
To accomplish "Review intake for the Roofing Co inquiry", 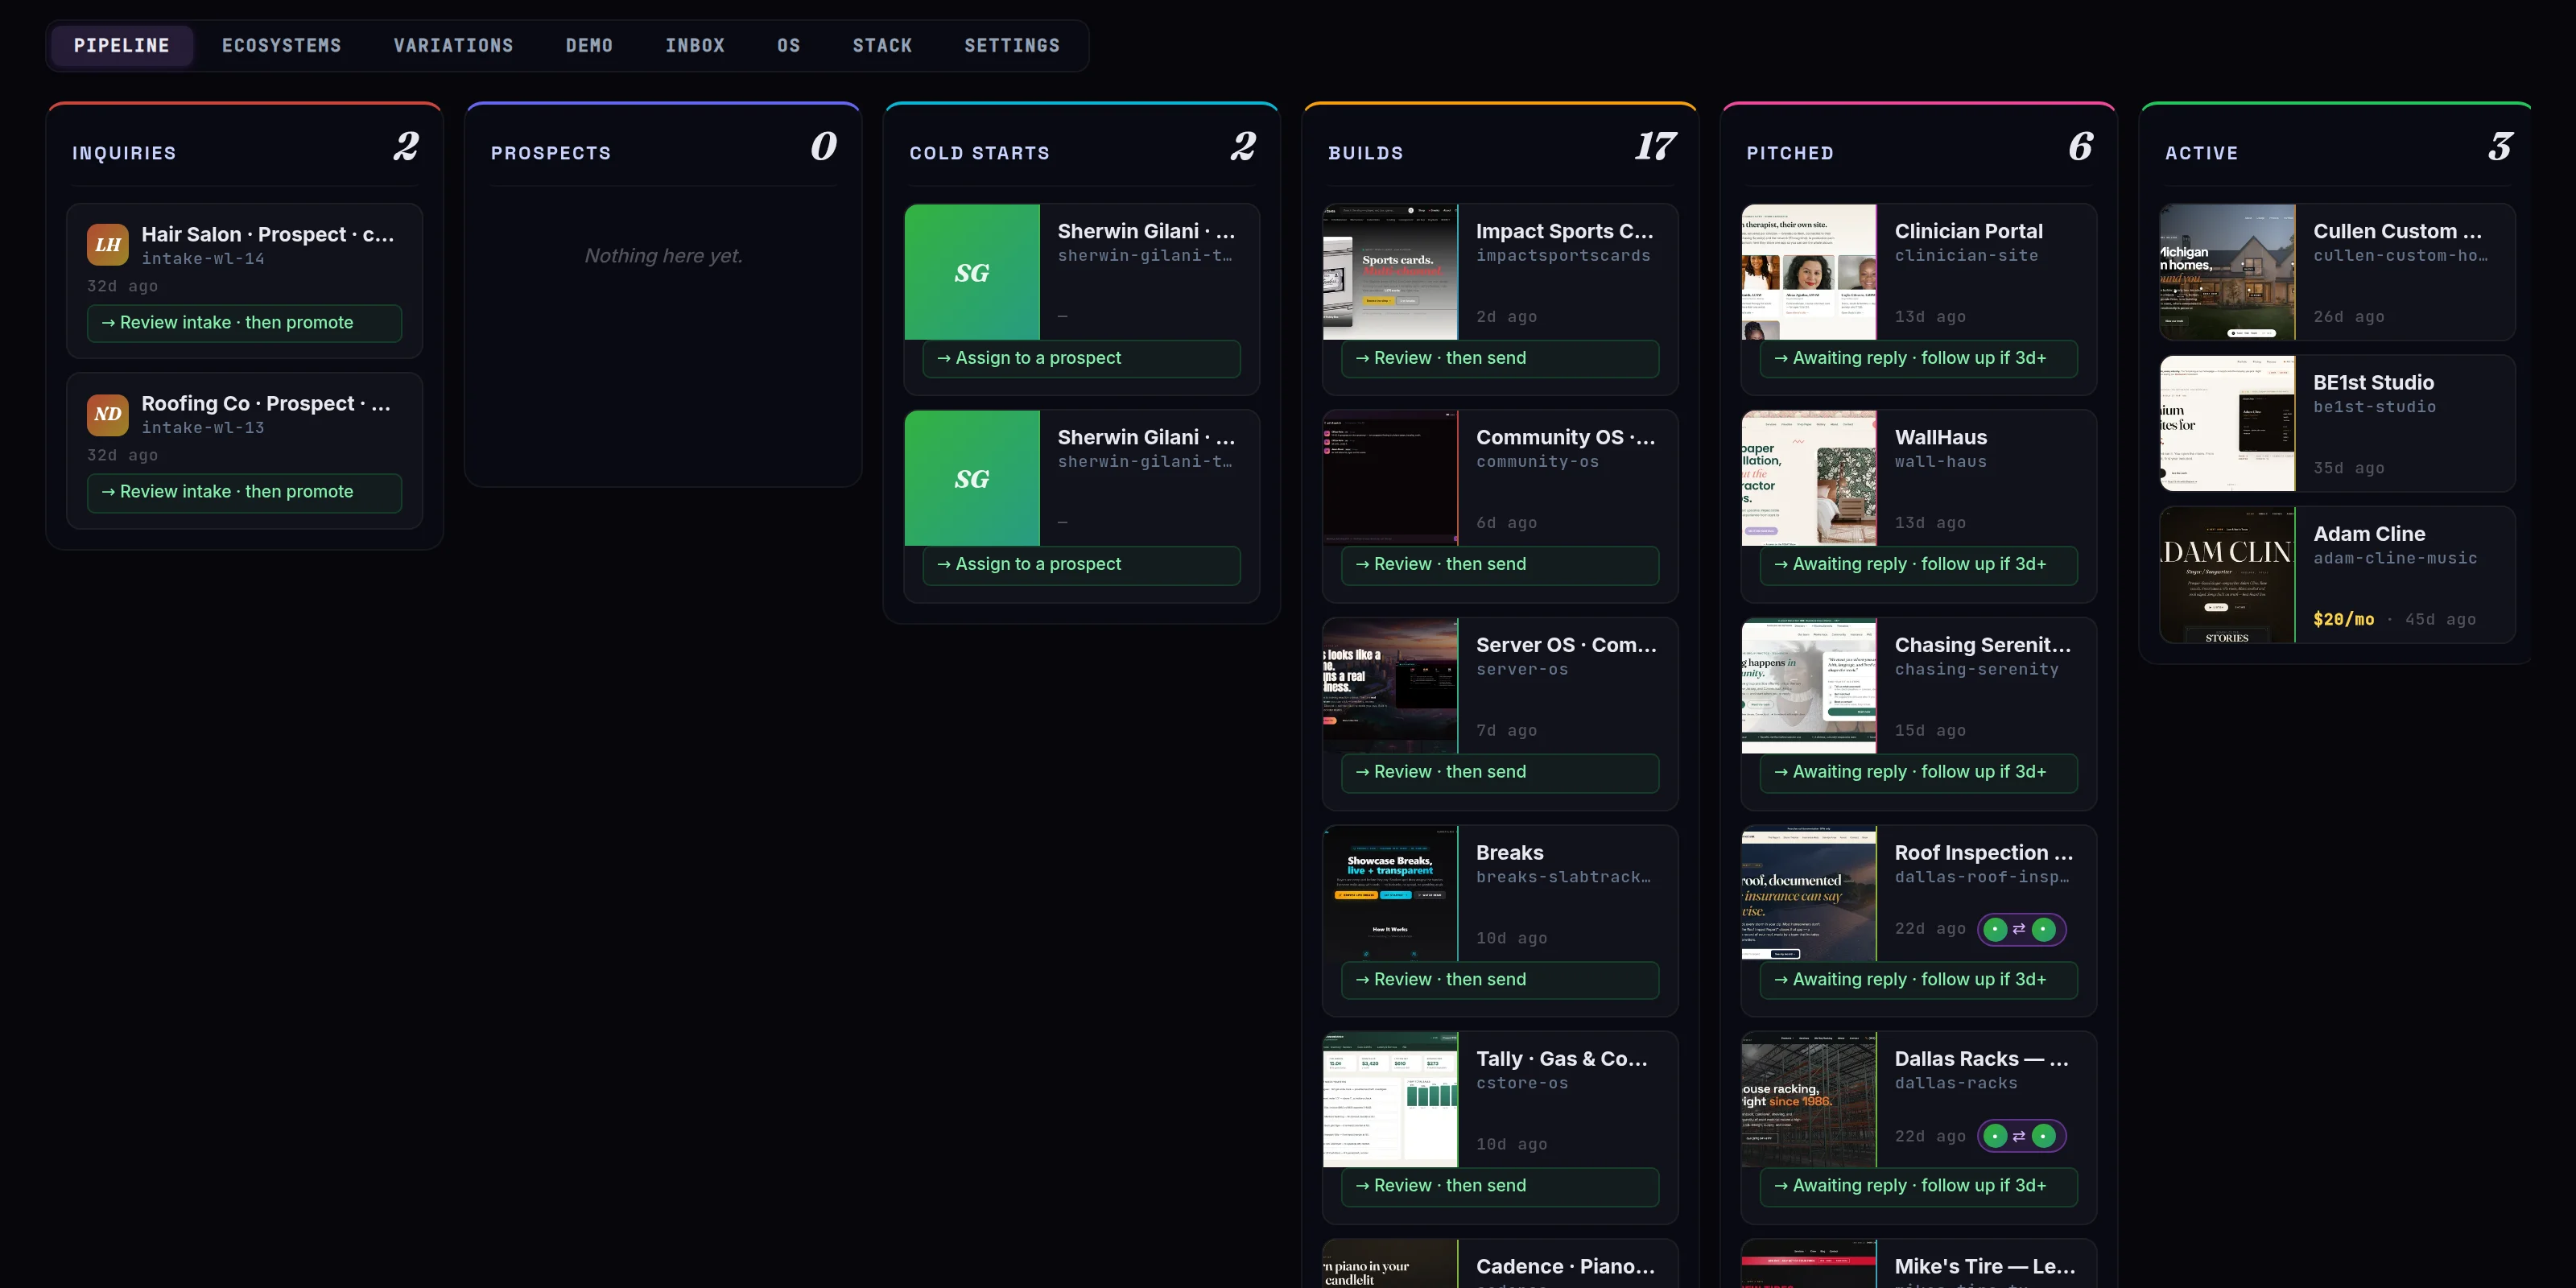I will click(244, 492).
